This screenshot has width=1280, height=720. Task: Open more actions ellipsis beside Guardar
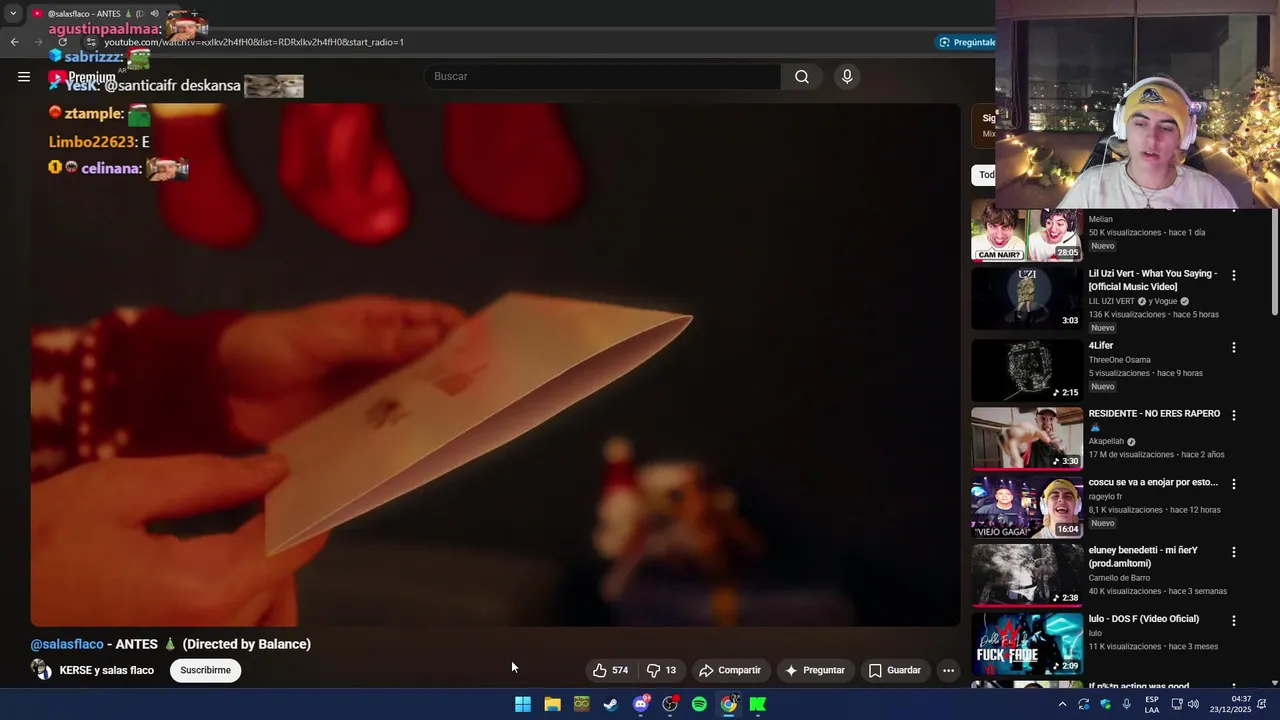948,670
